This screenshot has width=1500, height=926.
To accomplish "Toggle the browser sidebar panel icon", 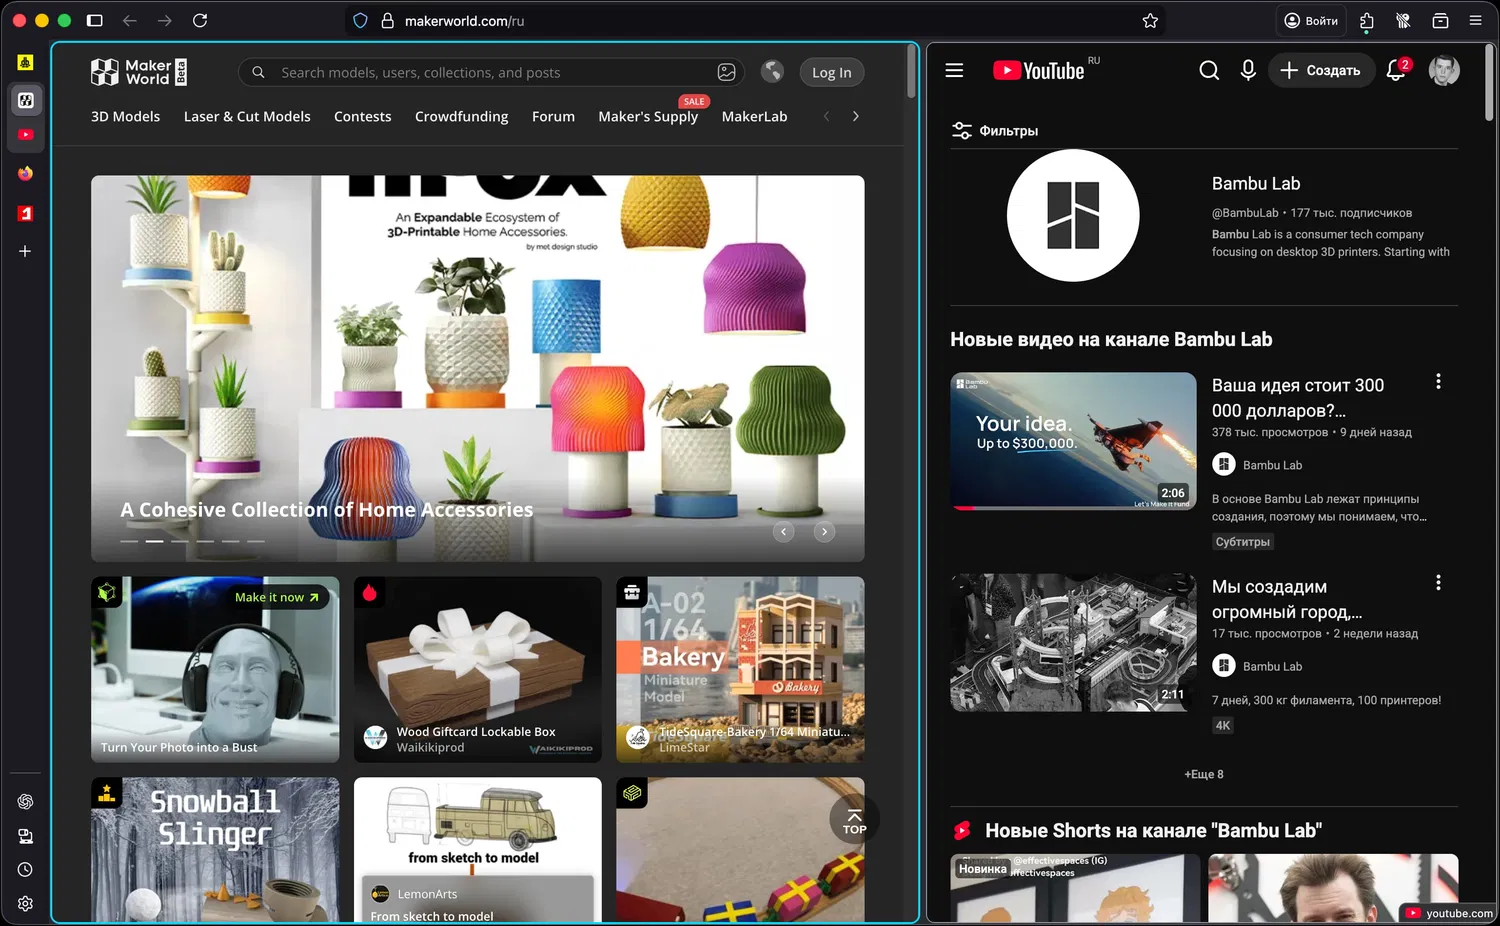I will pos(95,20).
